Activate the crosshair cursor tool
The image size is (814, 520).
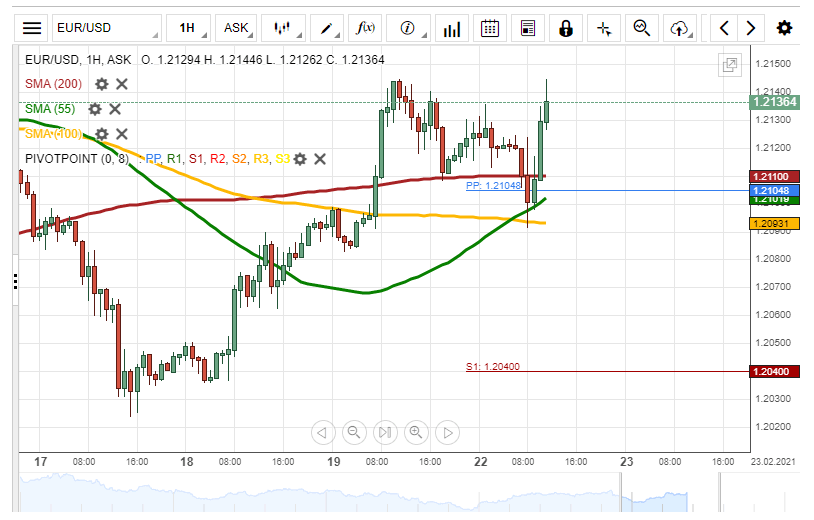click(604, 28)
